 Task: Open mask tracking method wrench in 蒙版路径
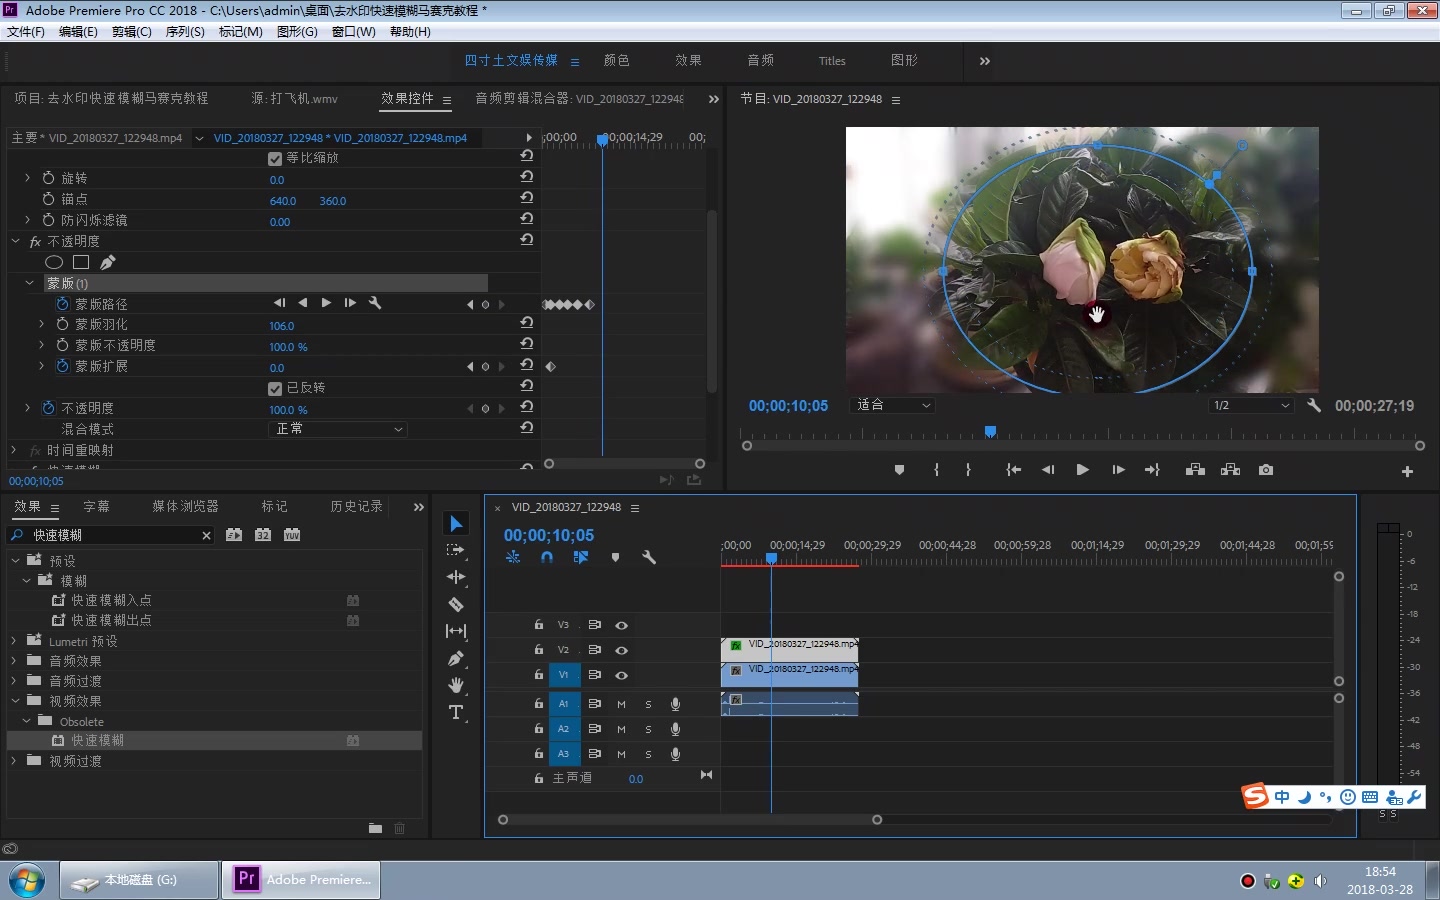(x=375, y=303)
